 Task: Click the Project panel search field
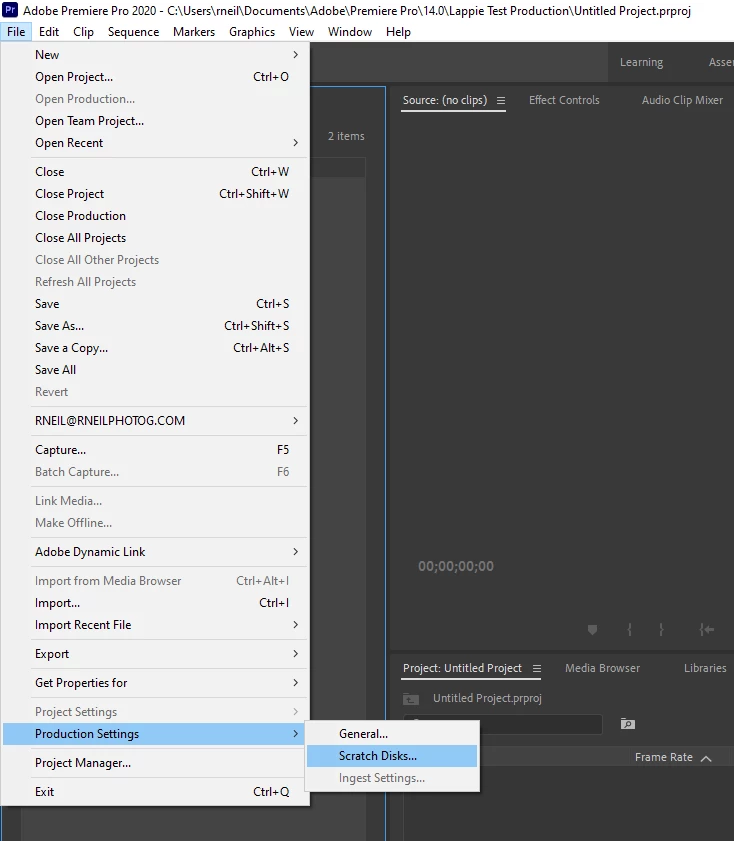[x=503, y=724]
